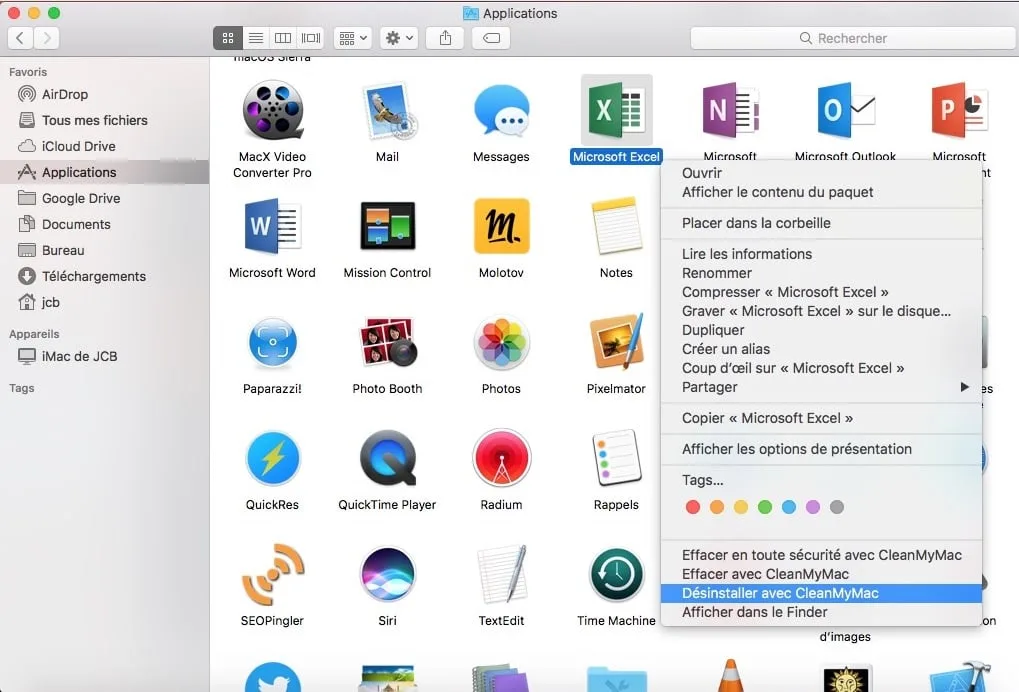Open Téléchargements in the sidebar
The width and height of the screenshot is (1019, 692).
104,276
